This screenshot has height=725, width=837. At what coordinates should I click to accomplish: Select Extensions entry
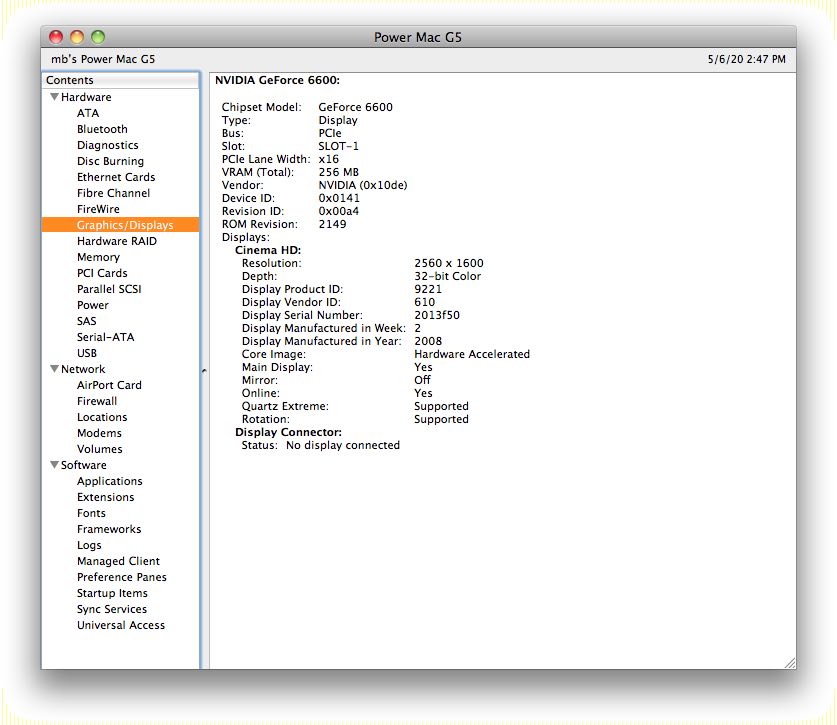coord(105,498)
